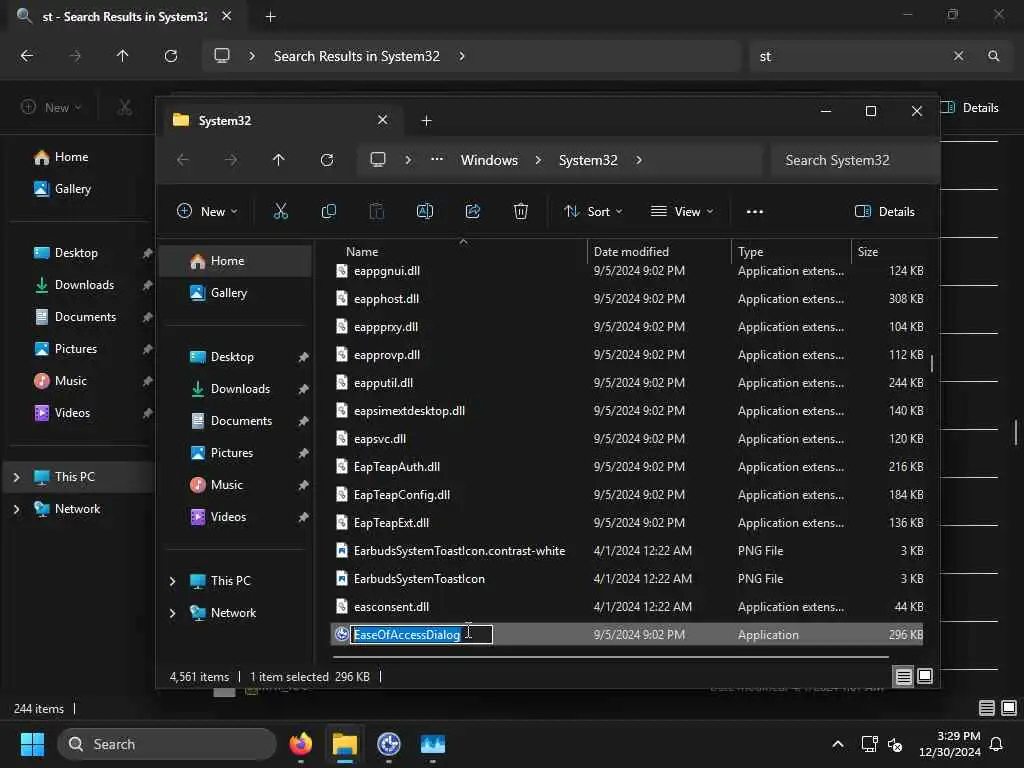The image size is (1024, 768).
Task: Sort files by the Type column header
Action: 750,251
